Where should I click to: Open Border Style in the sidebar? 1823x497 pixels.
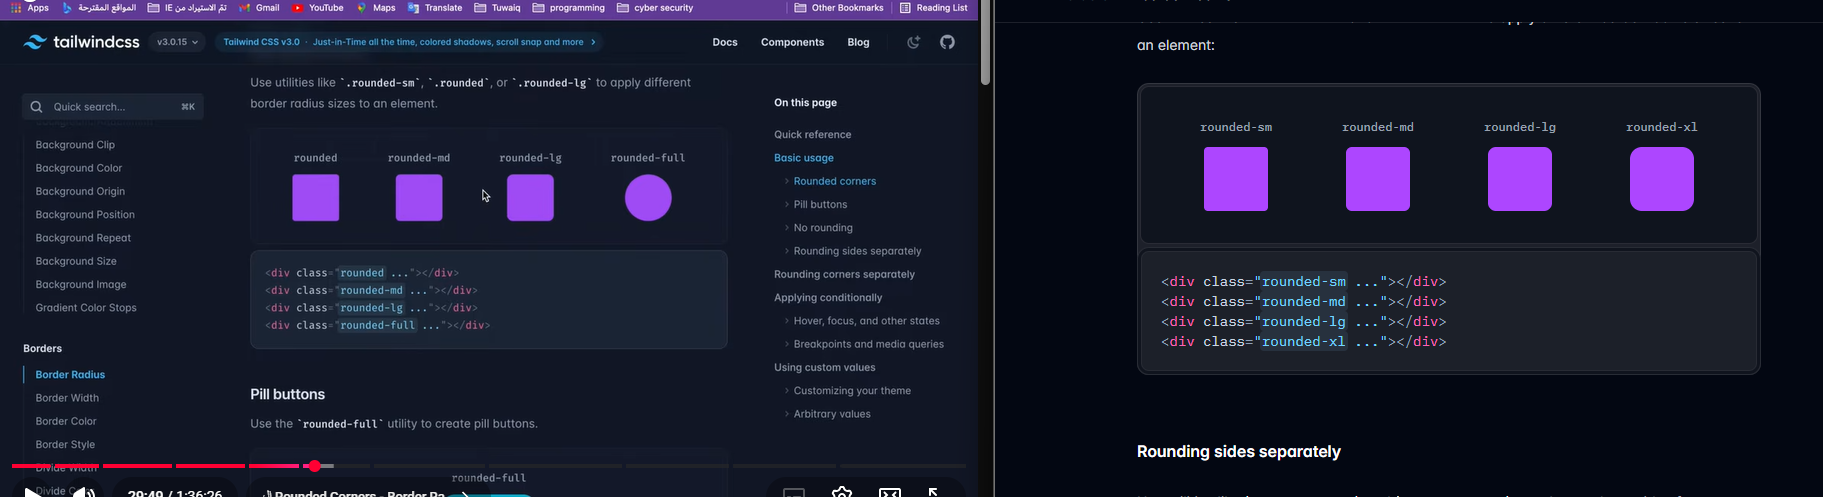click(65, 445)
